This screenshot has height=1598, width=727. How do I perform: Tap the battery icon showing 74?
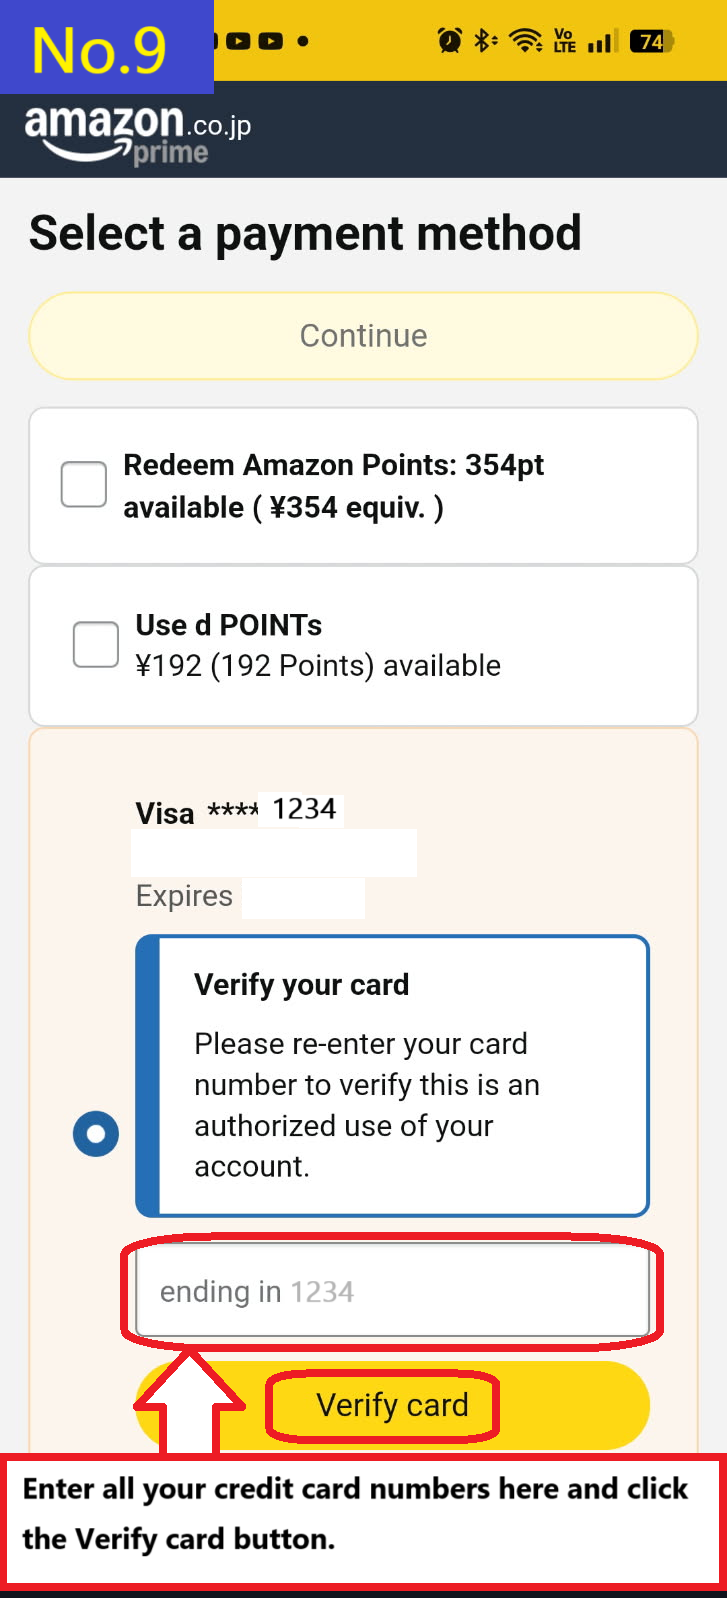[x=650, y=40]
